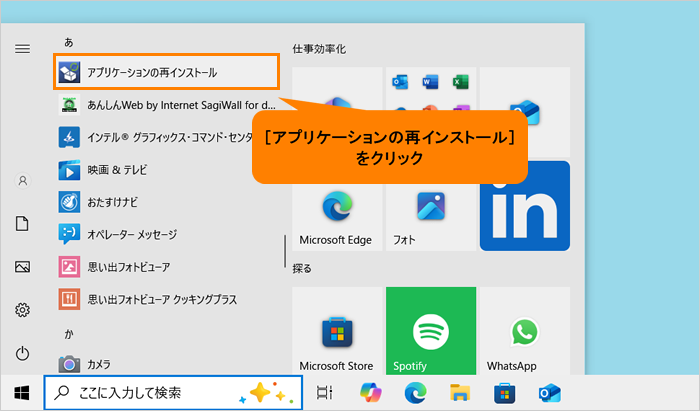Click the か letter group header
The image size is (700, 411).
[69, 334]
